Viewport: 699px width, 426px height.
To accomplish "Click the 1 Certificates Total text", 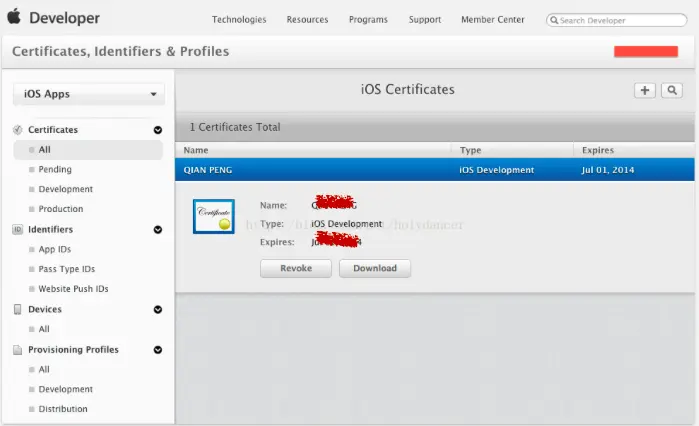I will click(235, 127).
